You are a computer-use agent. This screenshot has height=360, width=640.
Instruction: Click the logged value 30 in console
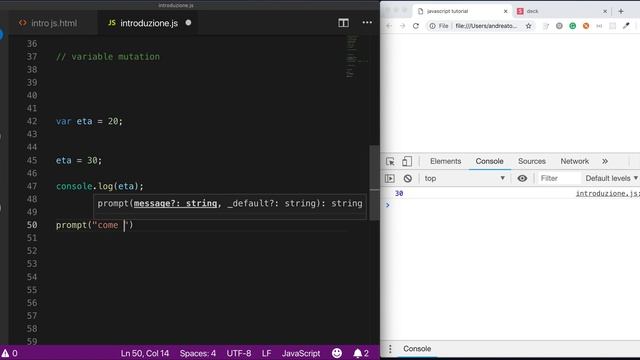(x=399, y=193)
